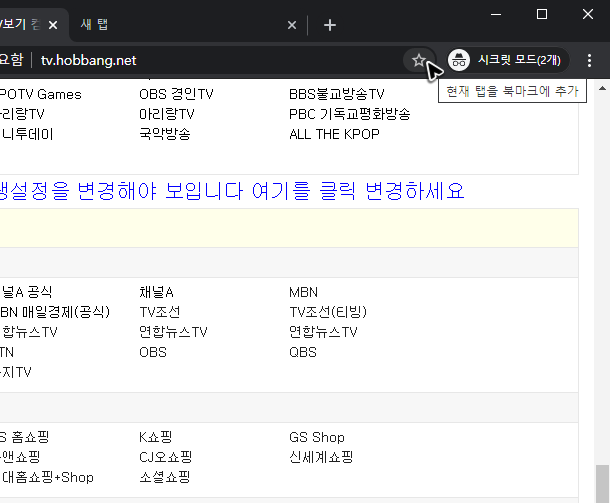
Task: Open 신세계쇼핑 channel
Action: coord(321,457)
